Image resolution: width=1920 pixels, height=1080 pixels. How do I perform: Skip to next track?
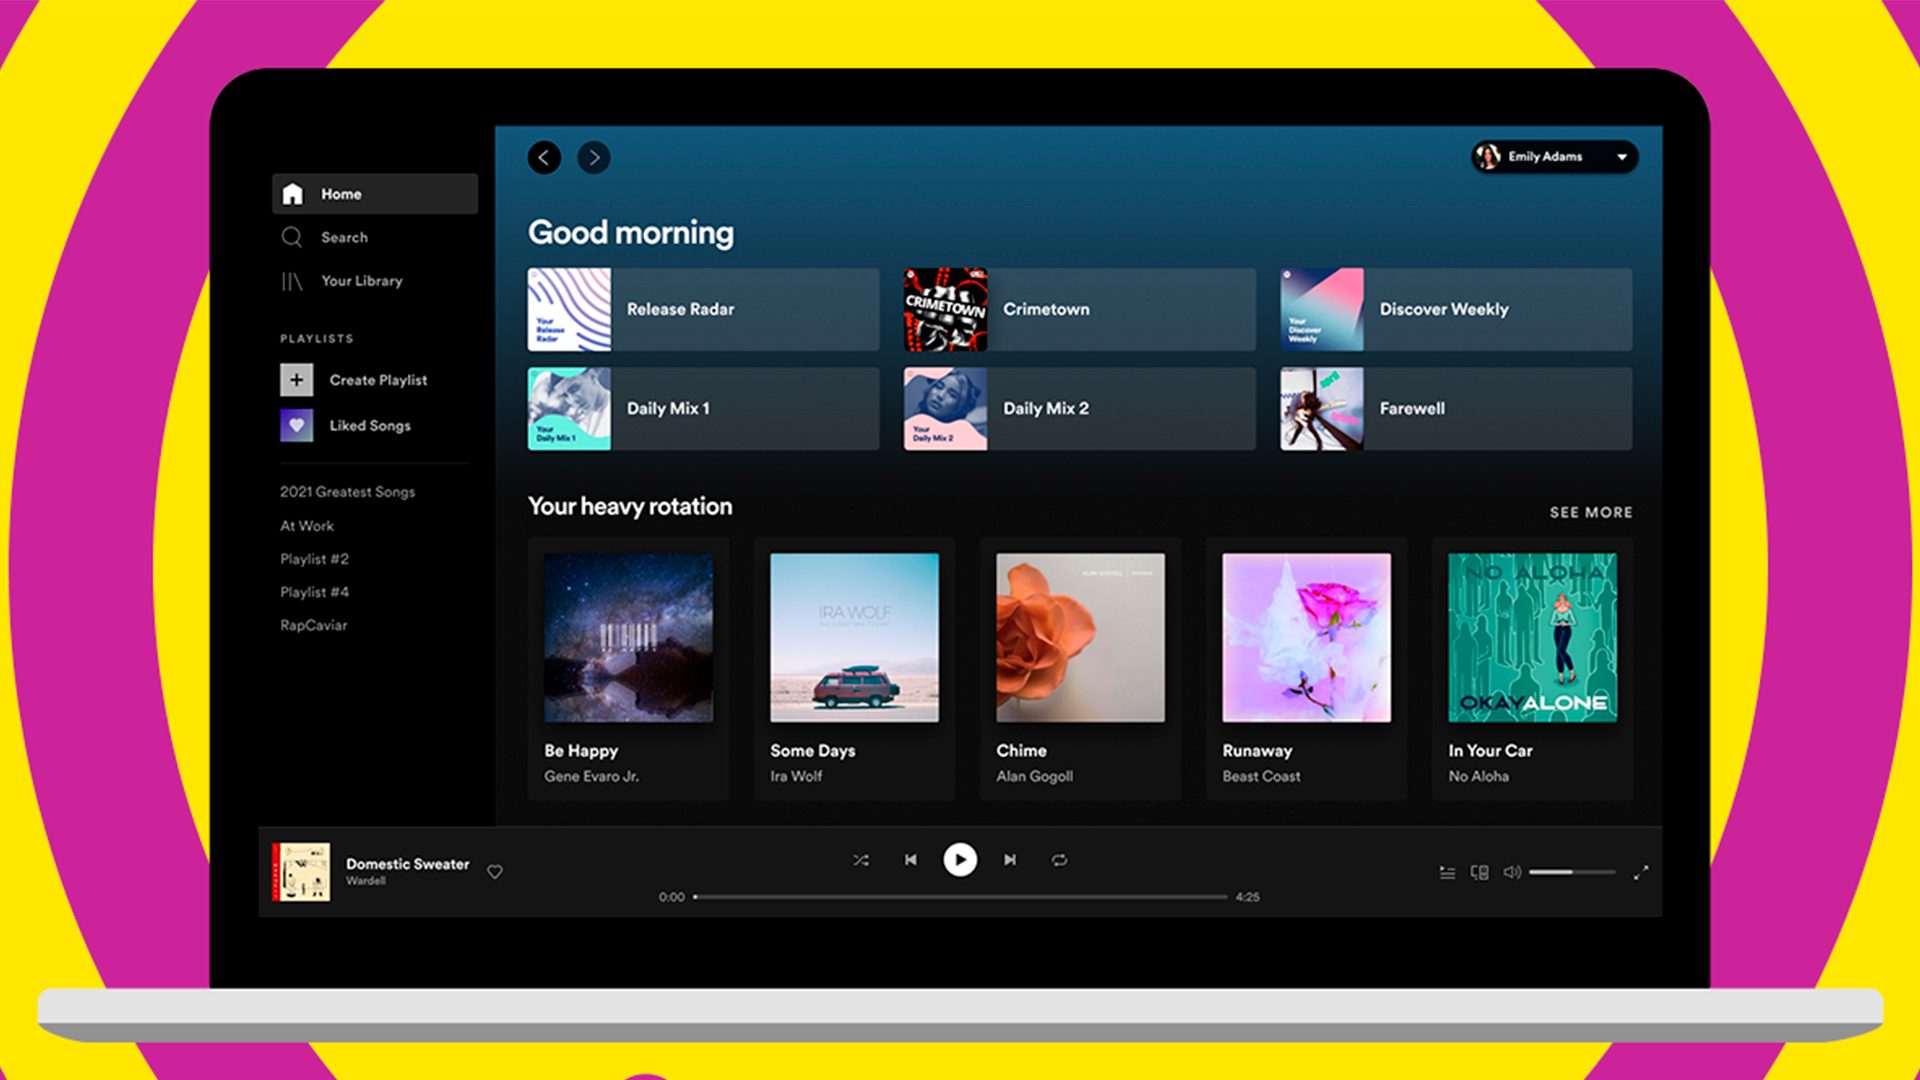(1010, 860)
